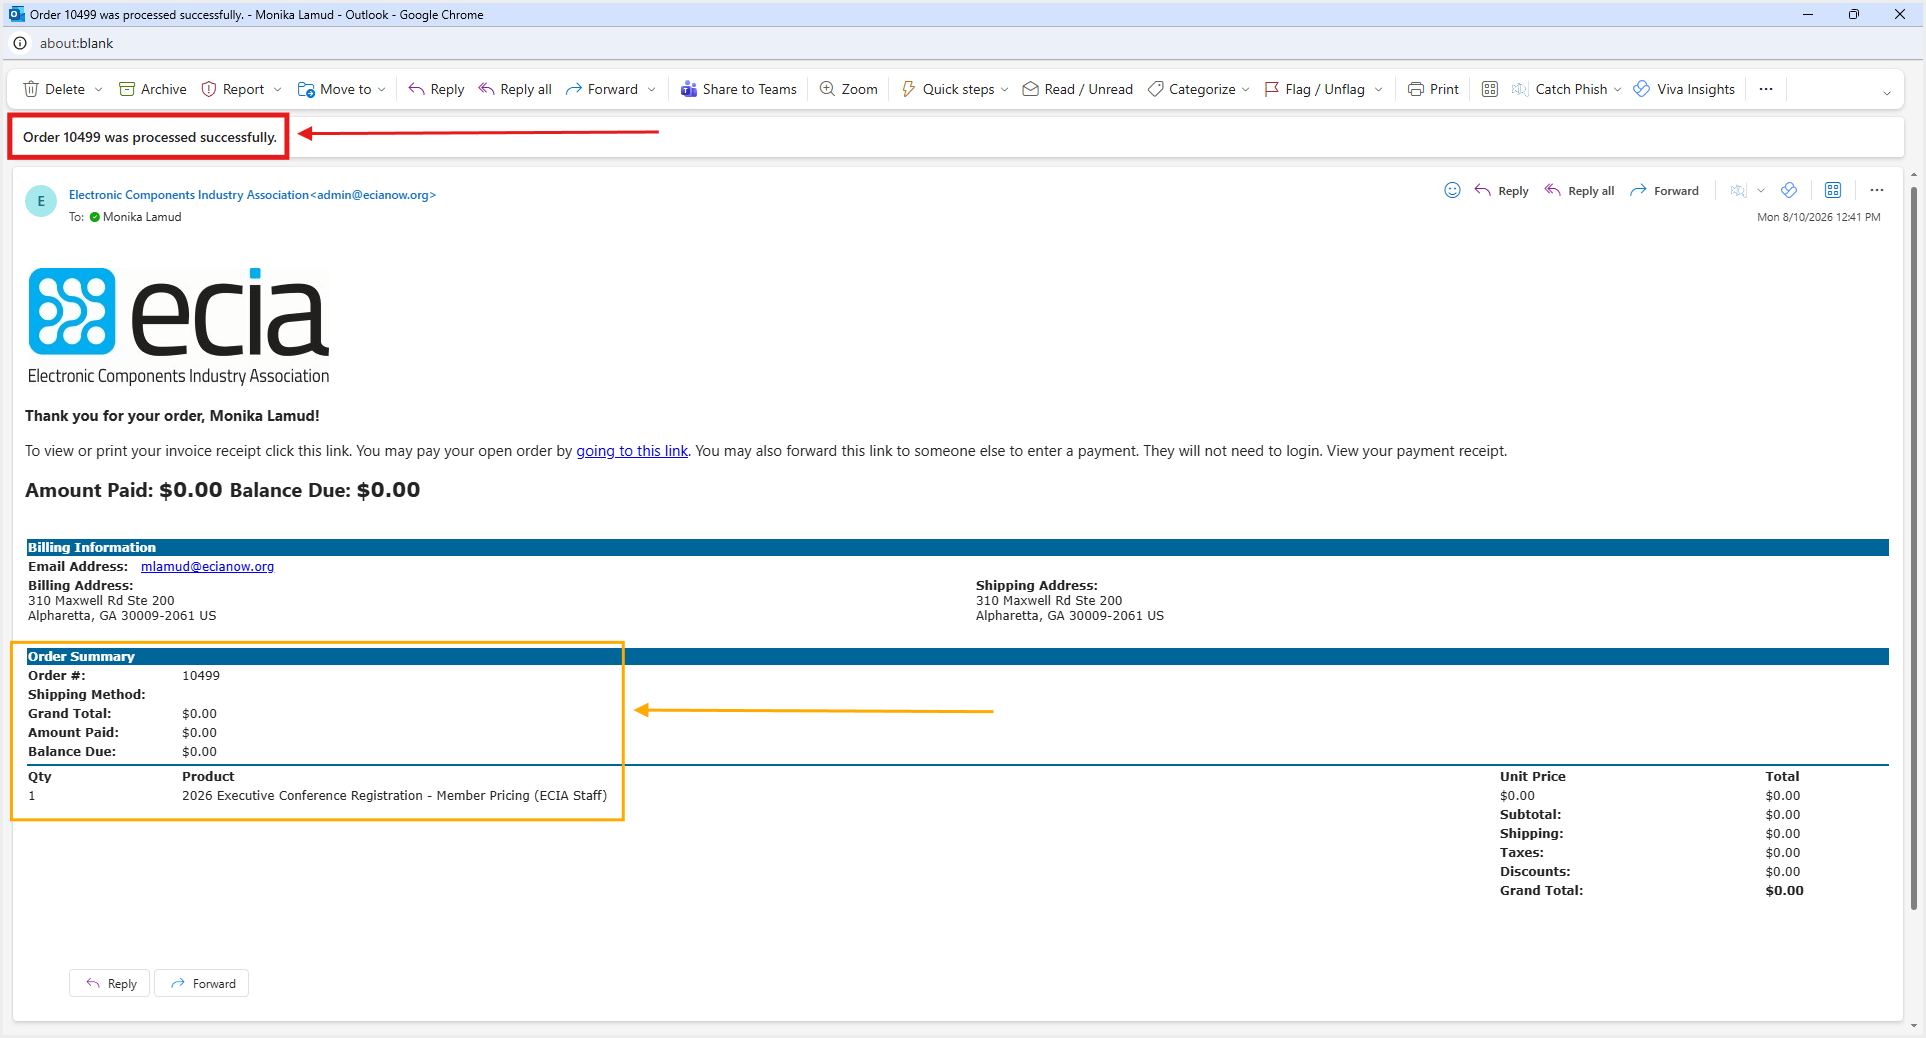This screenshot has height=1038, width=1926.
Task: Toggle Read / Unread status
Action: (1078, 89)
